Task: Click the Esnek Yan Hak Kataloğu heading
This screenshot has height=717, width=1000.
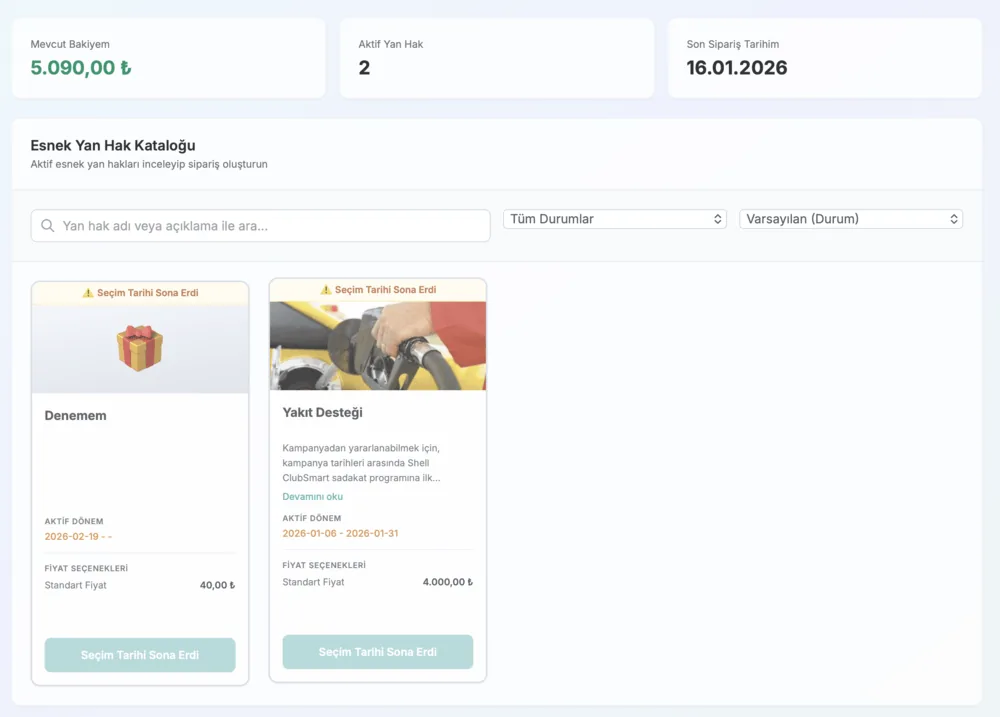Action: (x=113, y=145)
